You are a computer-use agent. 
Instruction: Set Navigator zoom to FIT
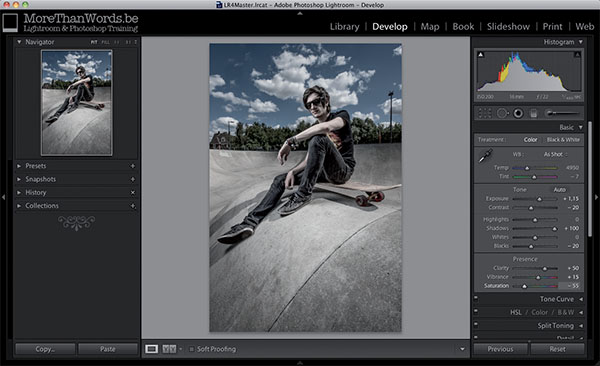pos(94,42)
